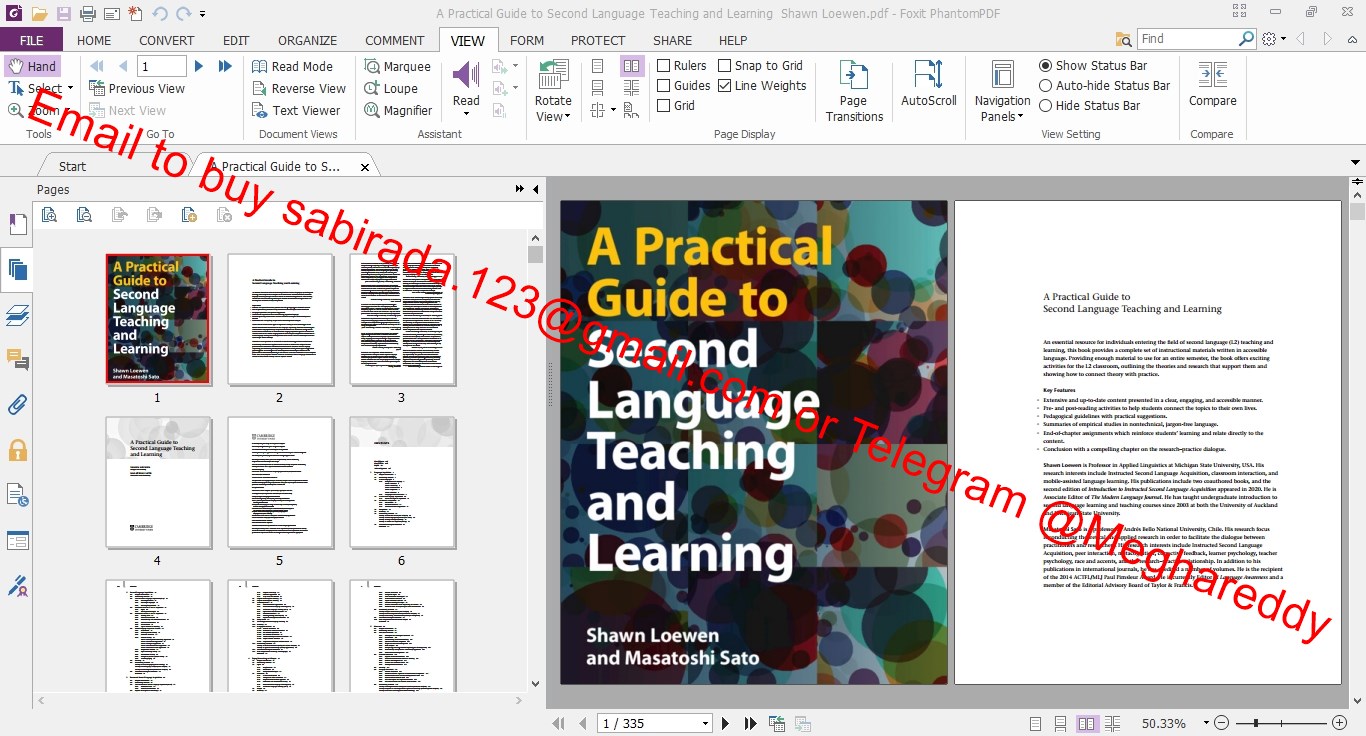
Task: Jump to last page in ribbon Go To
Action: pos(225,66)
